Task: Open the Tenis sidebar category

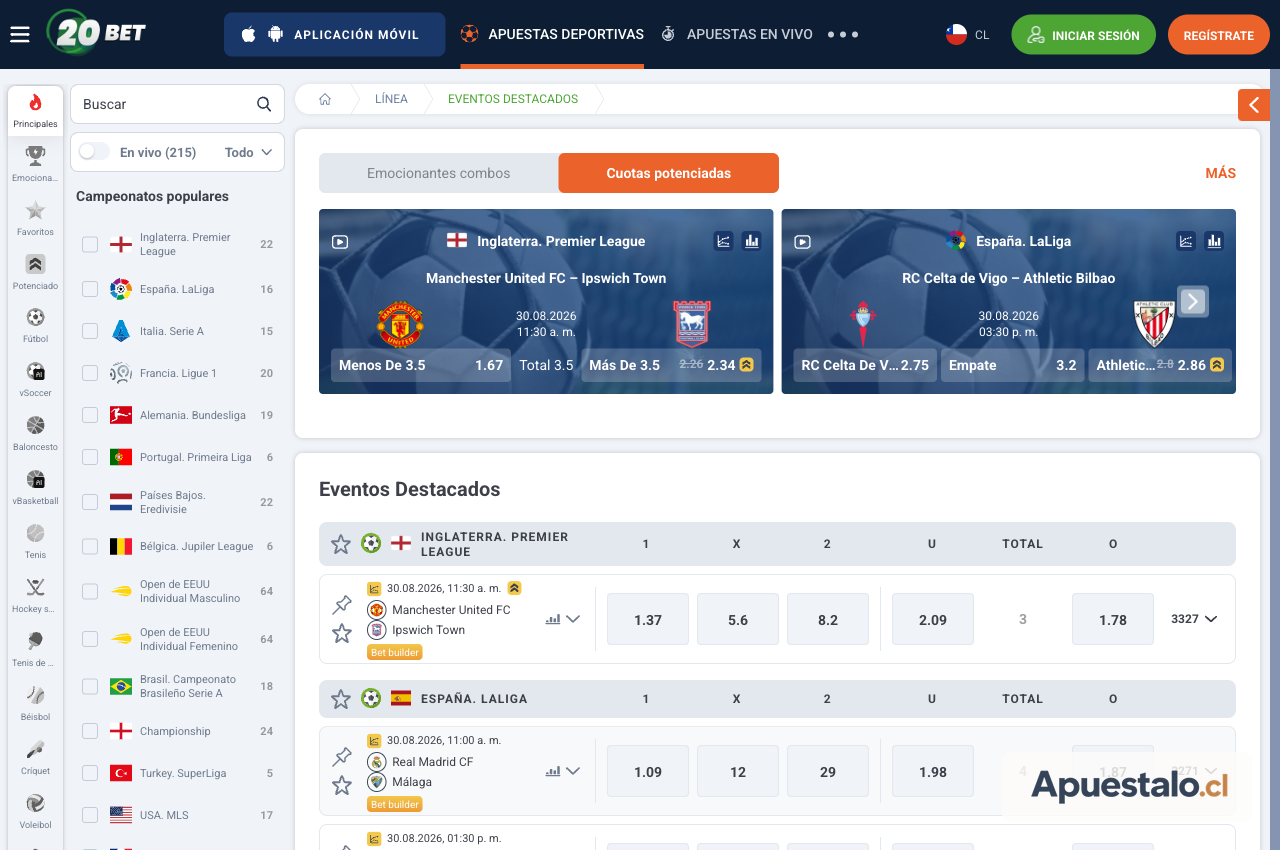Action: point(35,541)
